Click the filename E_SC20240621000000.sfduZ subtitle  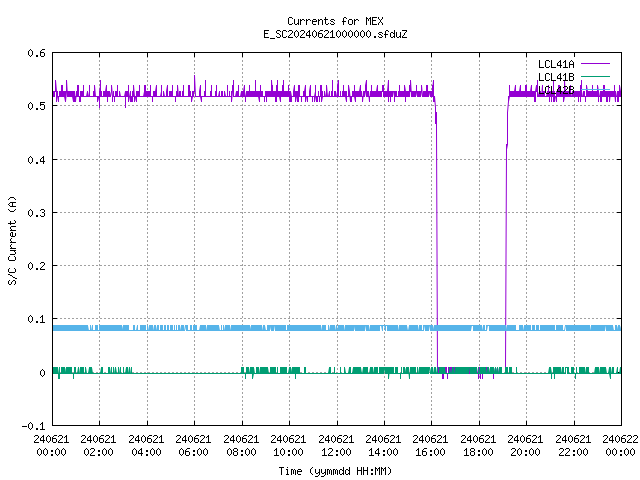[335, 34]
